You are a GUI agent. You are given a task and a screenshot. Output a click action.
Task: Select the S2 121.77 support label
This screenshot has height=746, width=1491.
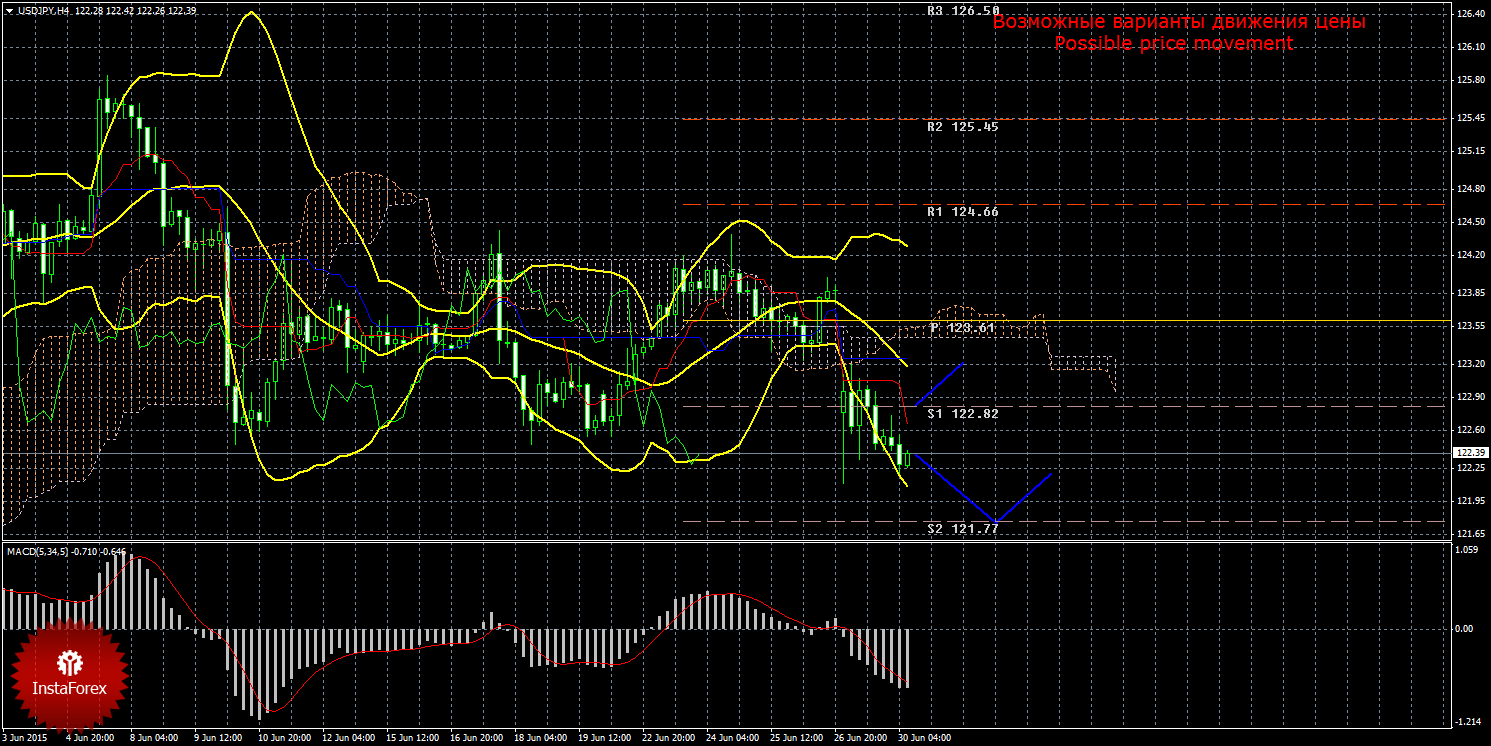point(962,529)
